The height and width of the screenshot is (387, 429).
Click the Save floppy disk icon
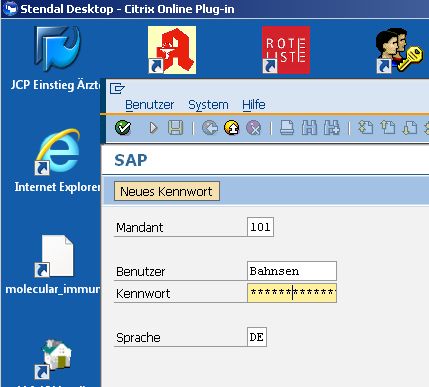pos(176,128)
